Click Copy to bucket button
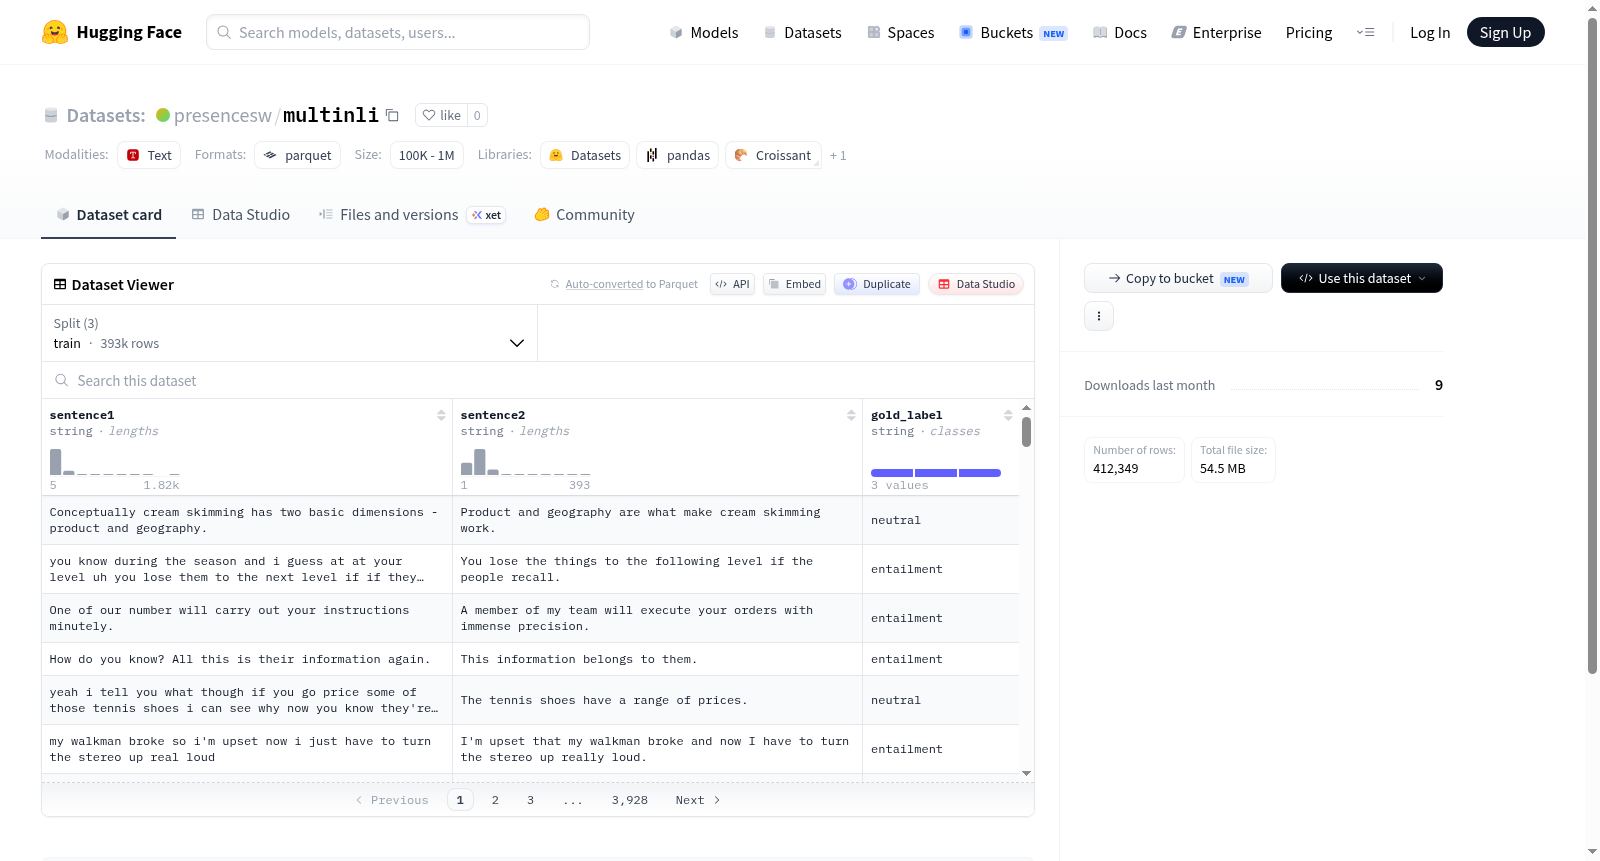Viewport: 1600px width, 861px height. tap(1178, 278)
